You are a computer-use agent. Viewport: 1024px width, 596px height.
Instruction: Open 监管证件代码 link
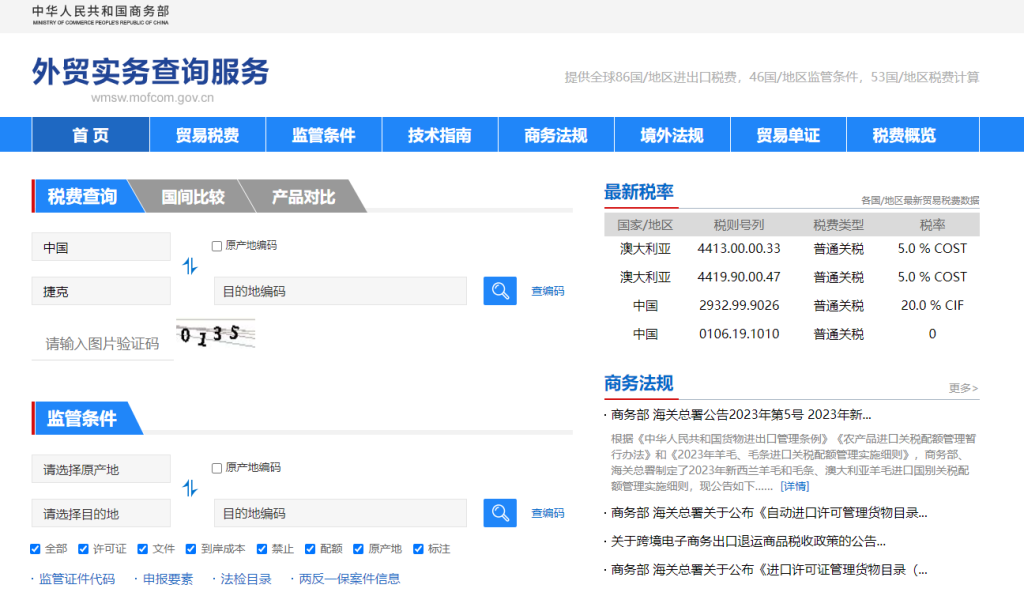click(77, 578)
